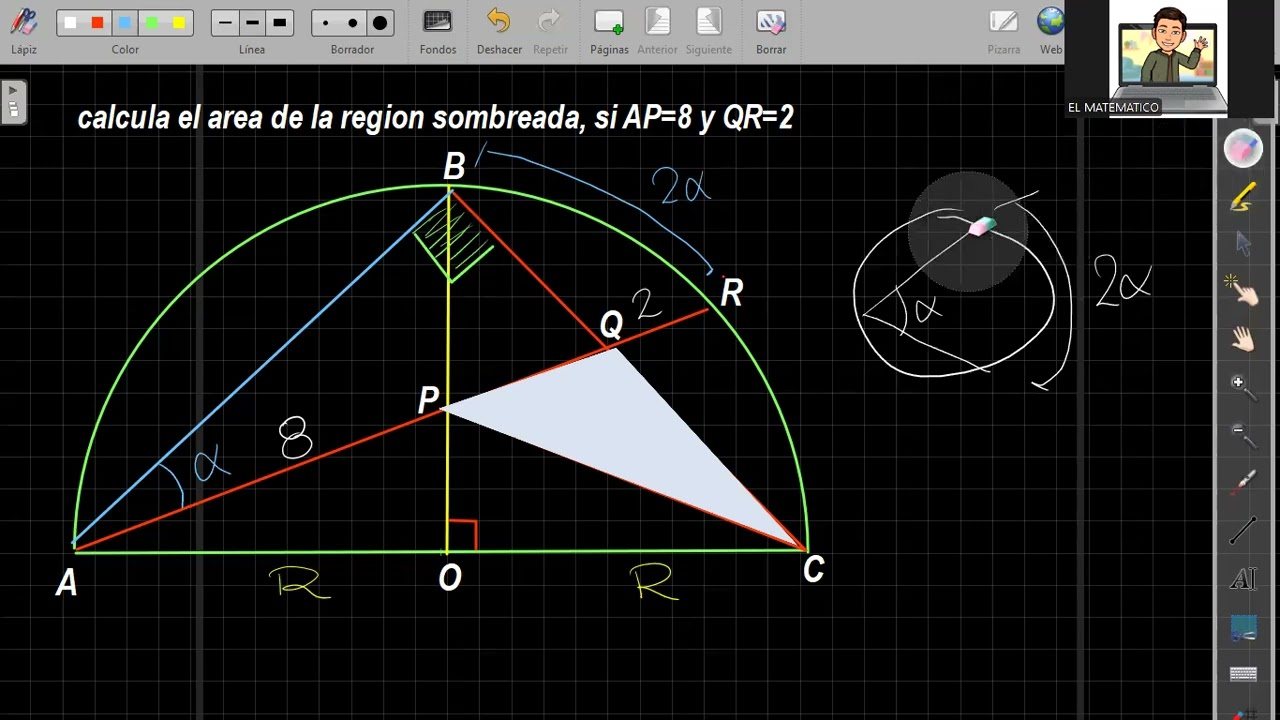Image resolution: width=1280 pixels, height=720 pixels.
Task: Choose the smallest eraser size
Action: click(325, 23)
